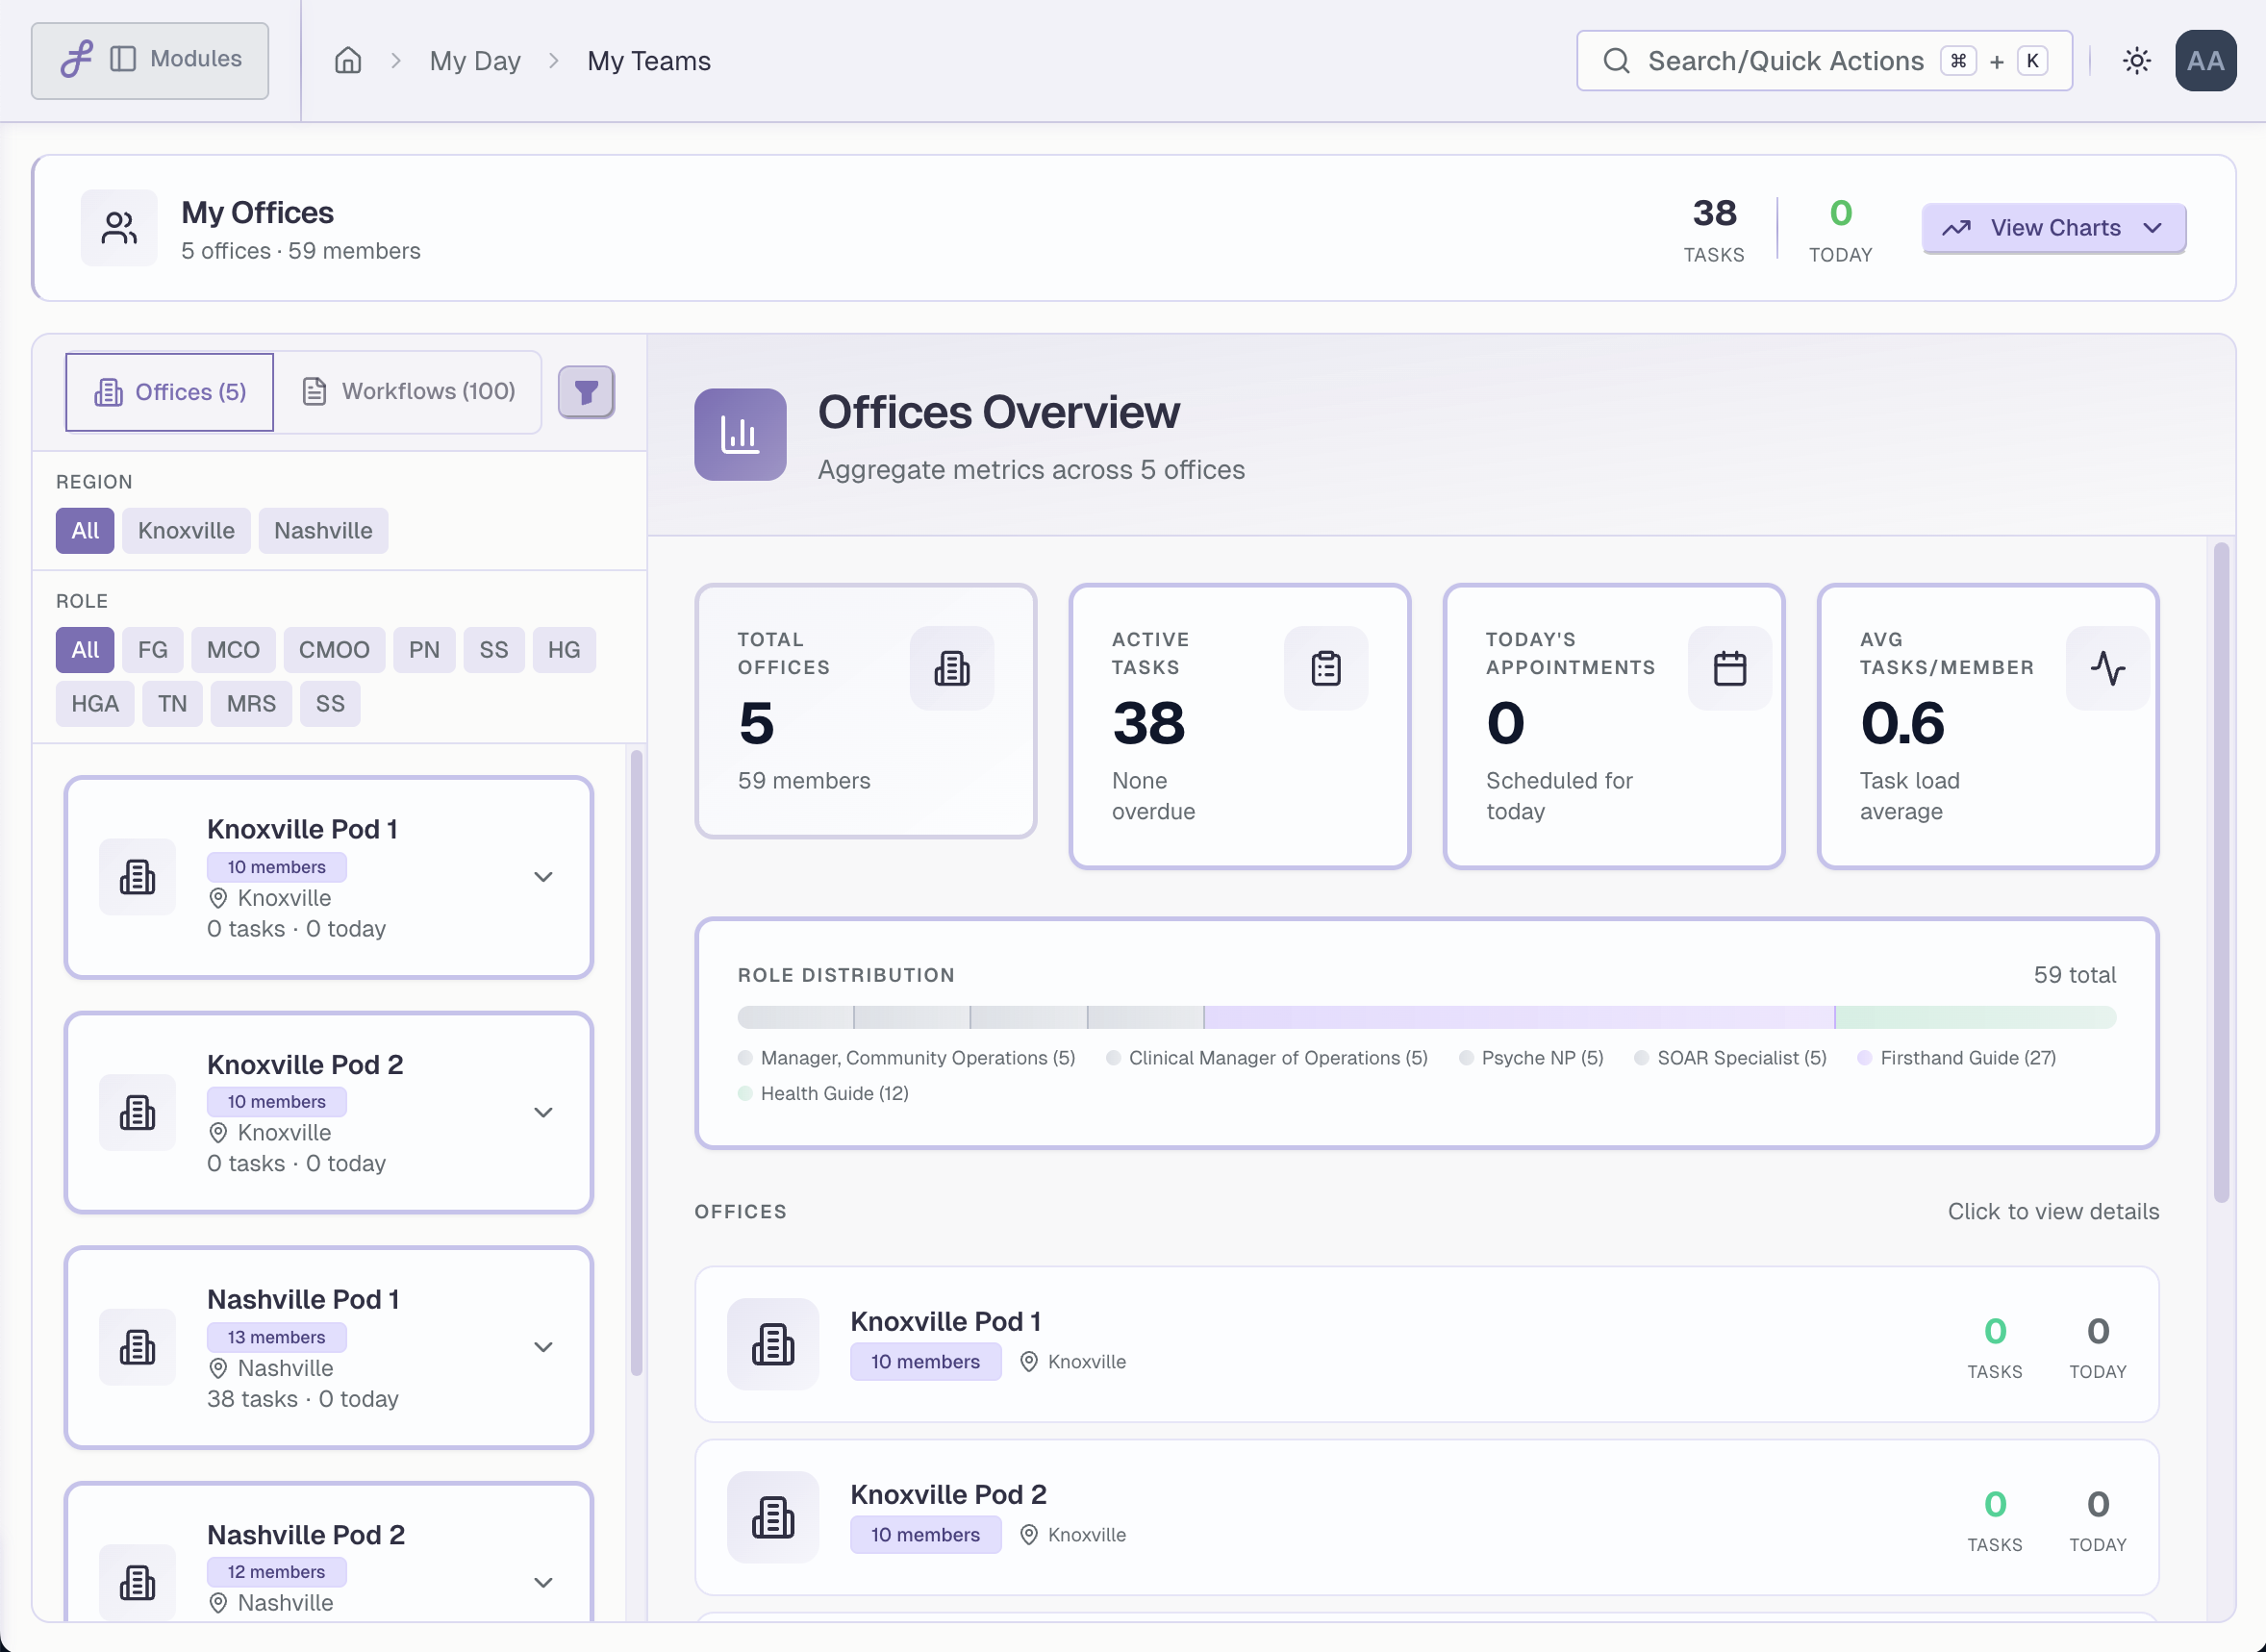
Task: Click the AA user avatar
Action: [2206, 60]
